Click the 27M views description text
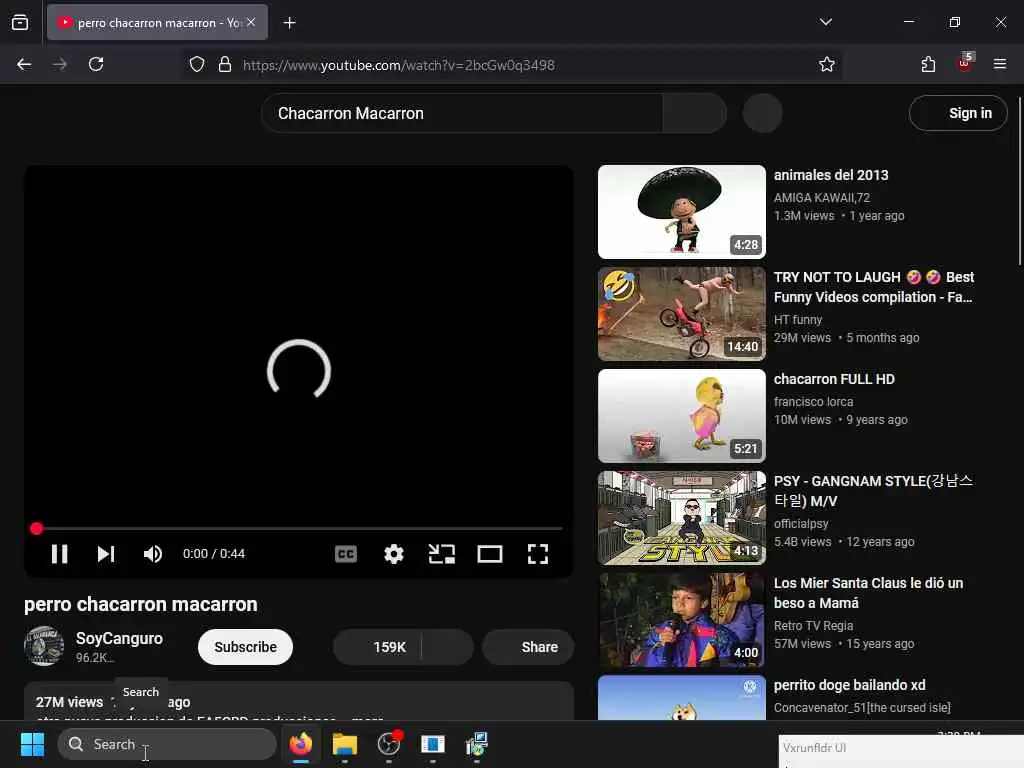The image size is (1024, 768). coord(69,702)
